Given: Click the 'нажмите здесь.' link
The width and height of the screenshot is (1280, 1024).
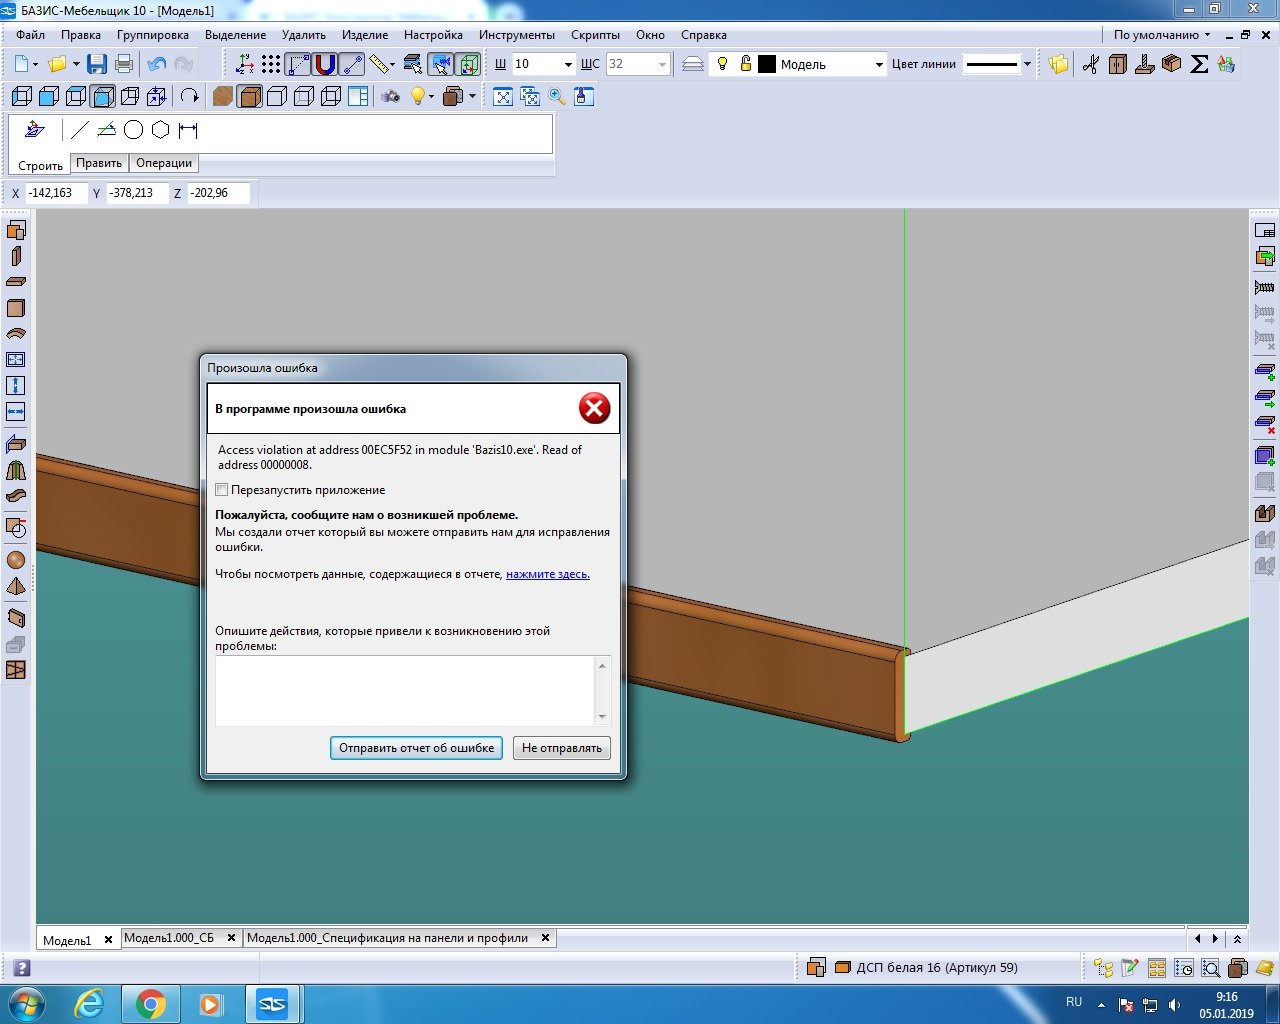Looking at the screenshot, I should 548,574.
